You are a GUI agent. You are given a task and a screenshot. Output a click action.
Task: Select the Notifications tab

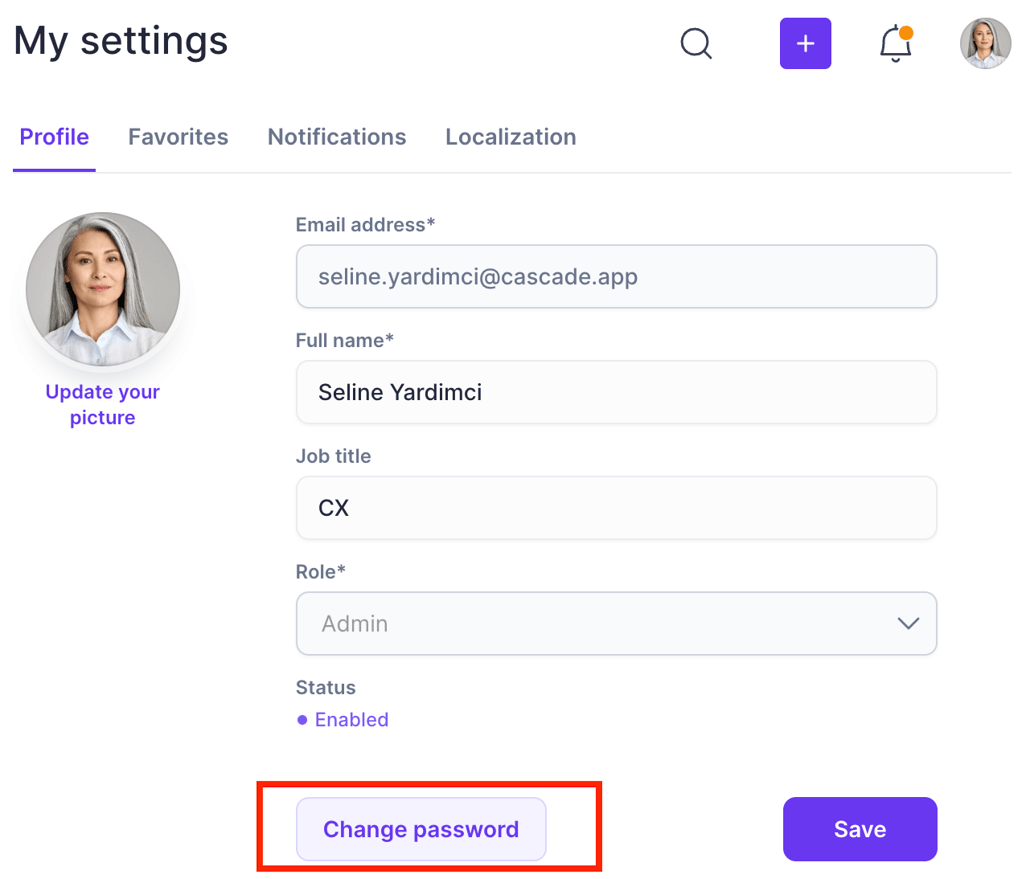(x=336, y=137)
